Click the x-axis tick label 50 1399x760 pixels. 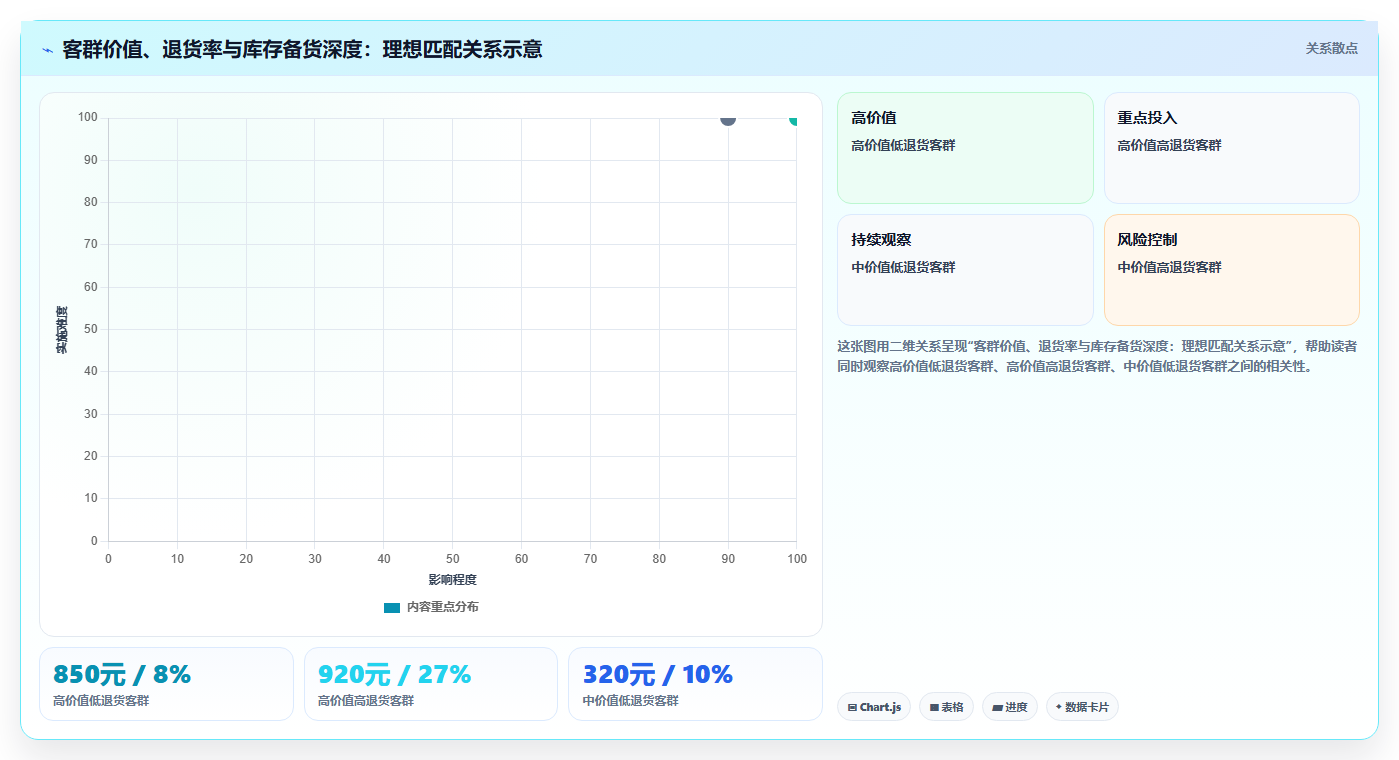click(452, 559)
